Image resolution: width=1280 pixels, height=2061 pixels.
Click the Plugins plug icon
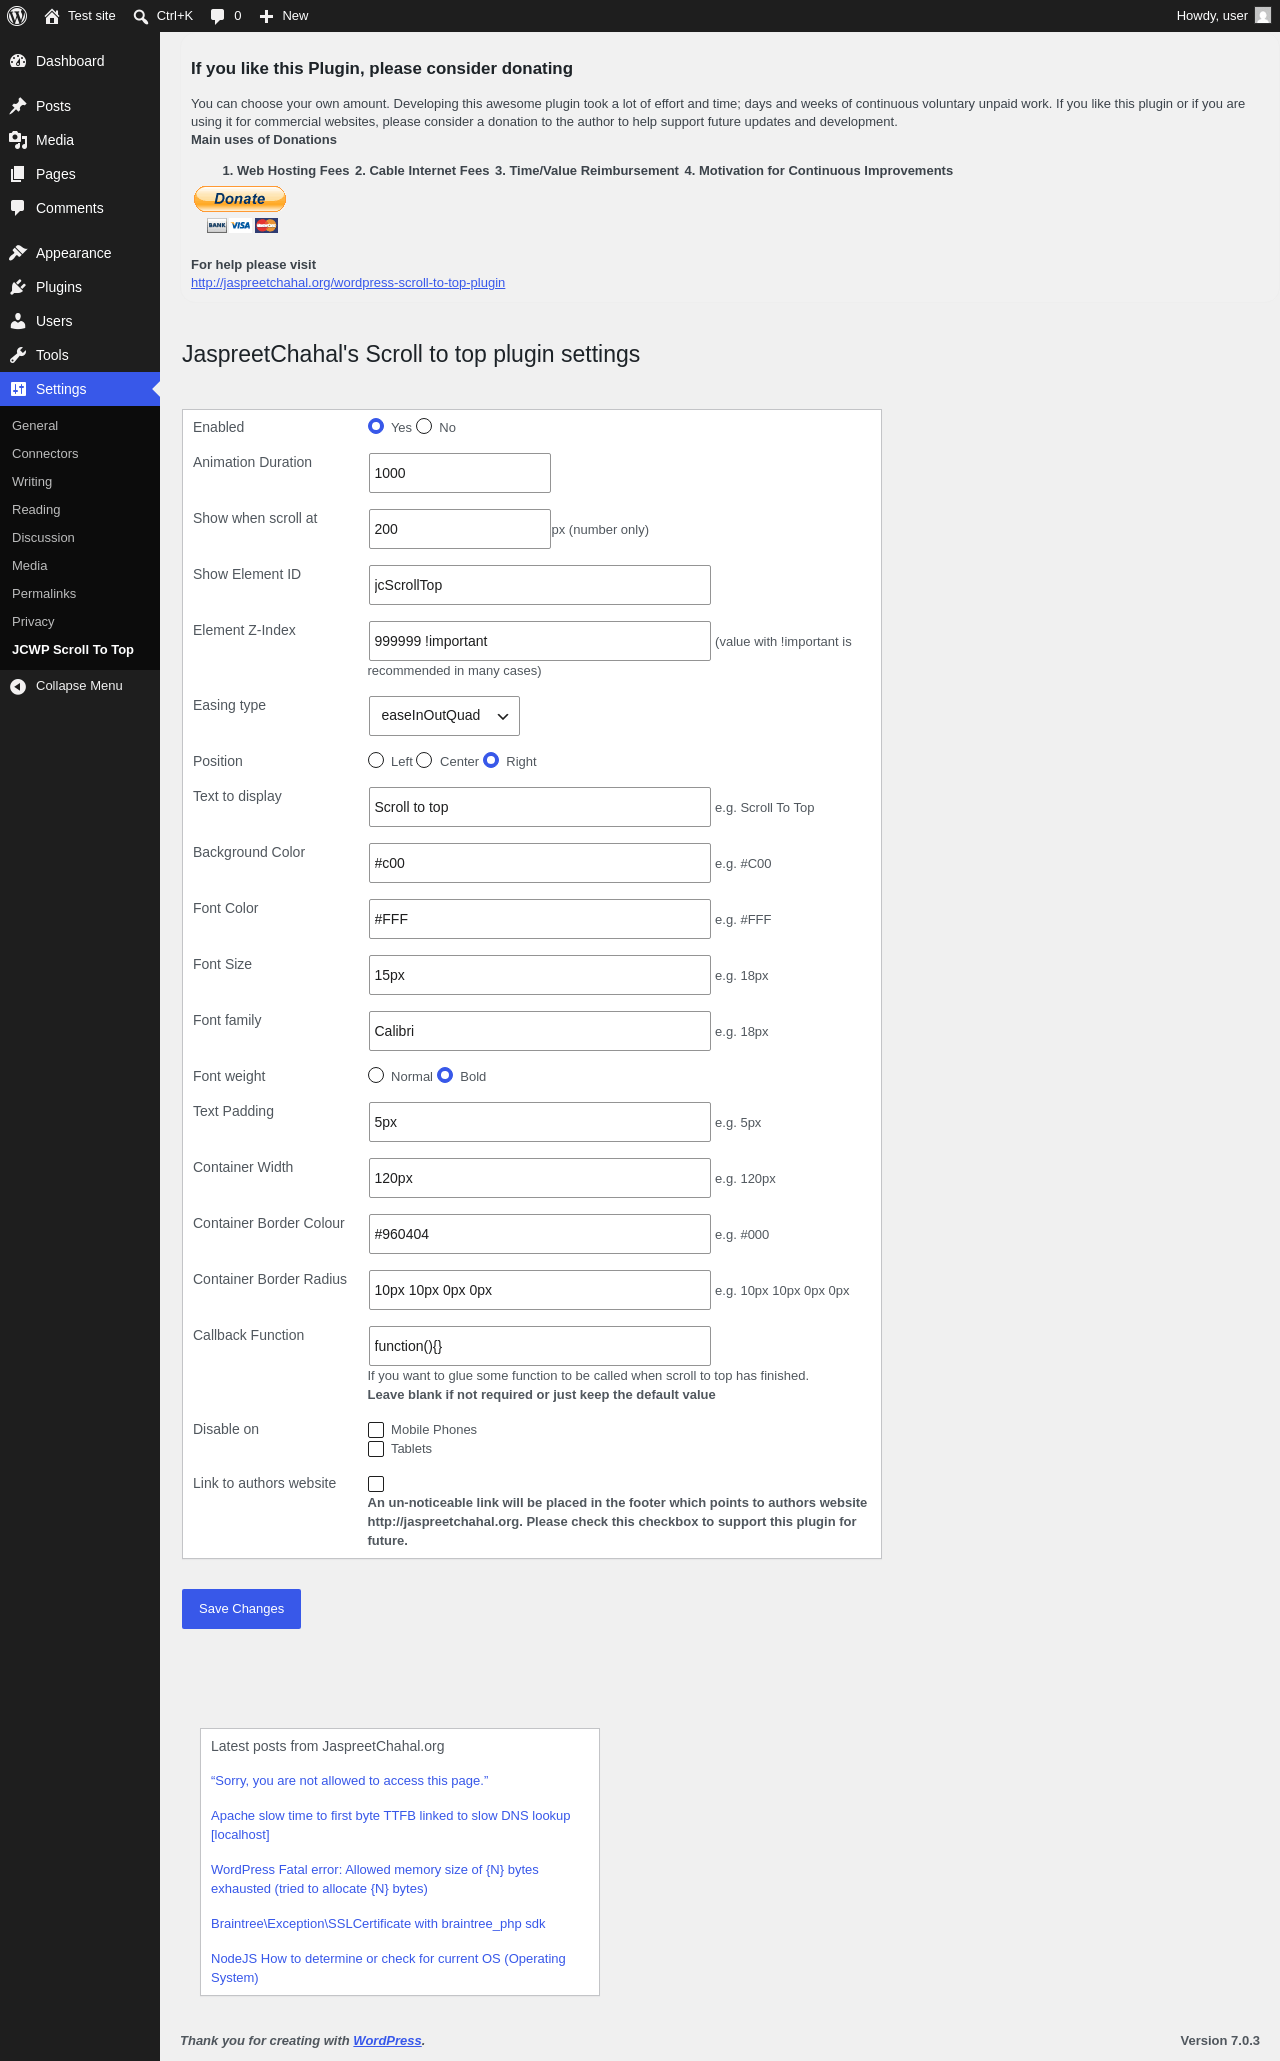18,287
